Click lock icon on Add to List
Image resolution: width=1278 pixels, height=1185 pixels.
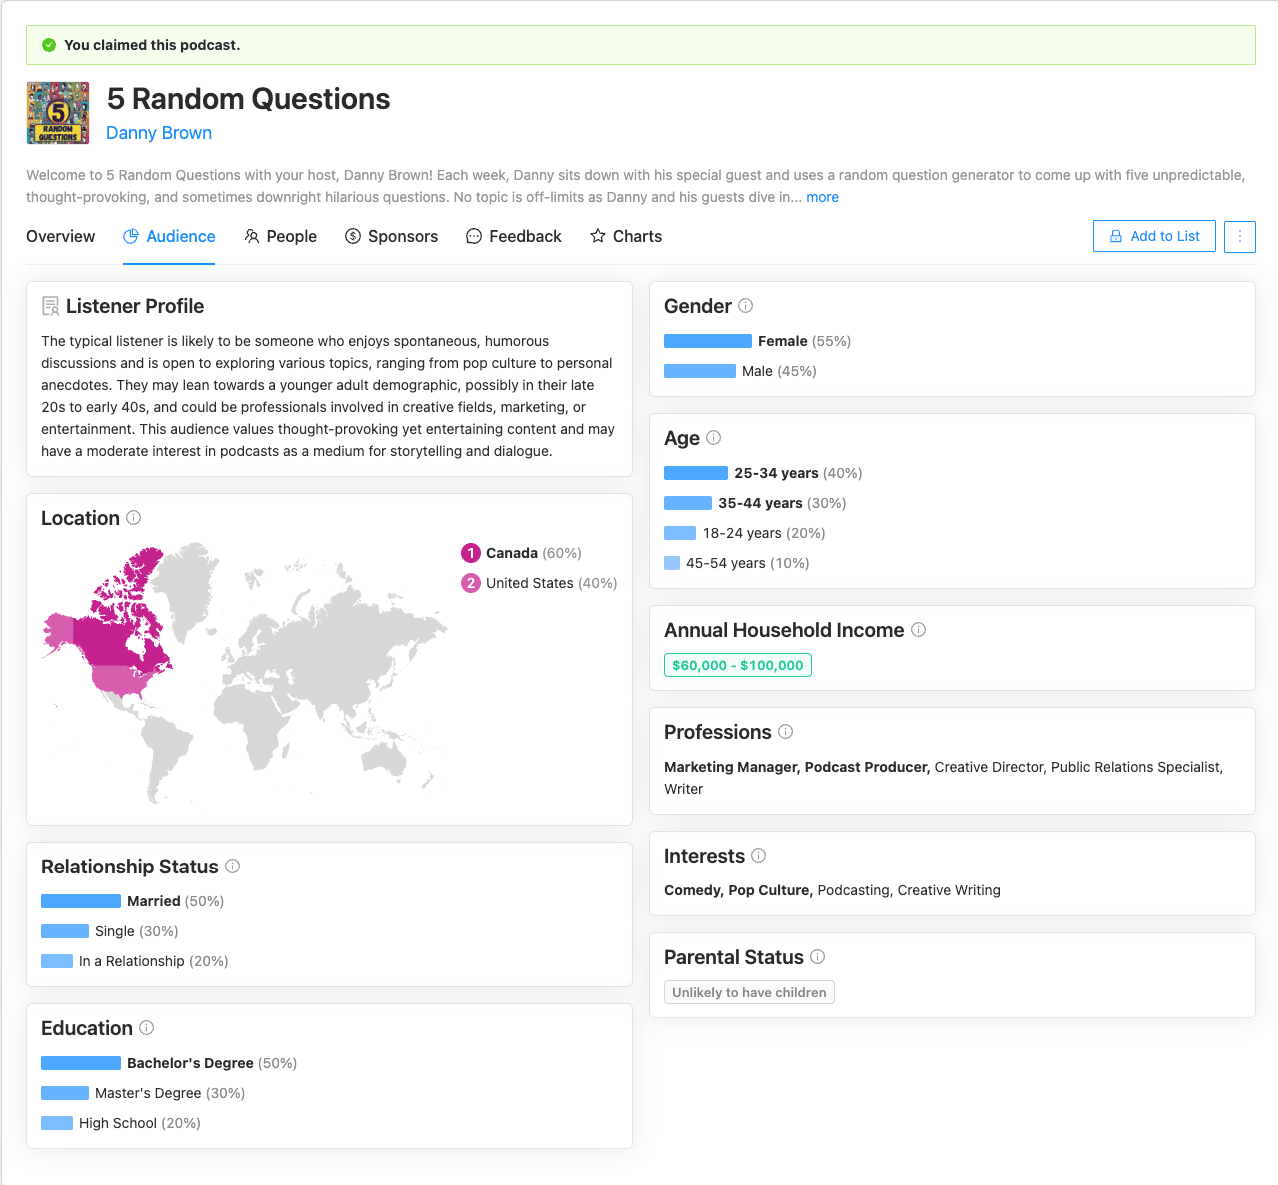click(1116, 236)
